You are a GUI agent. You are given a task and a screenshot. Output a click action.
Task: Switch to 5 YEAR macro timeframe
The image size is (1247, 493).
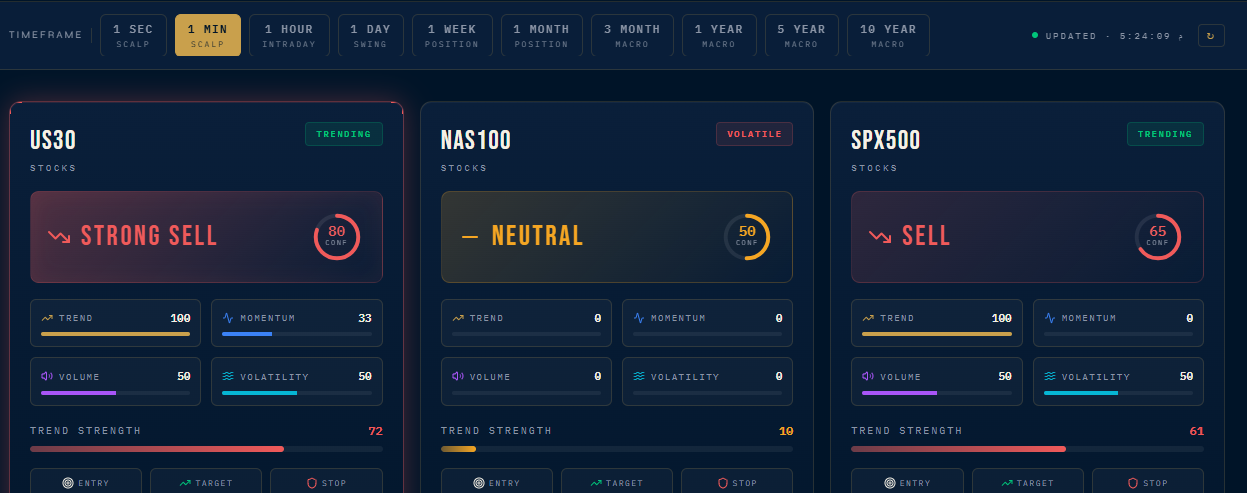coord(802,35)
